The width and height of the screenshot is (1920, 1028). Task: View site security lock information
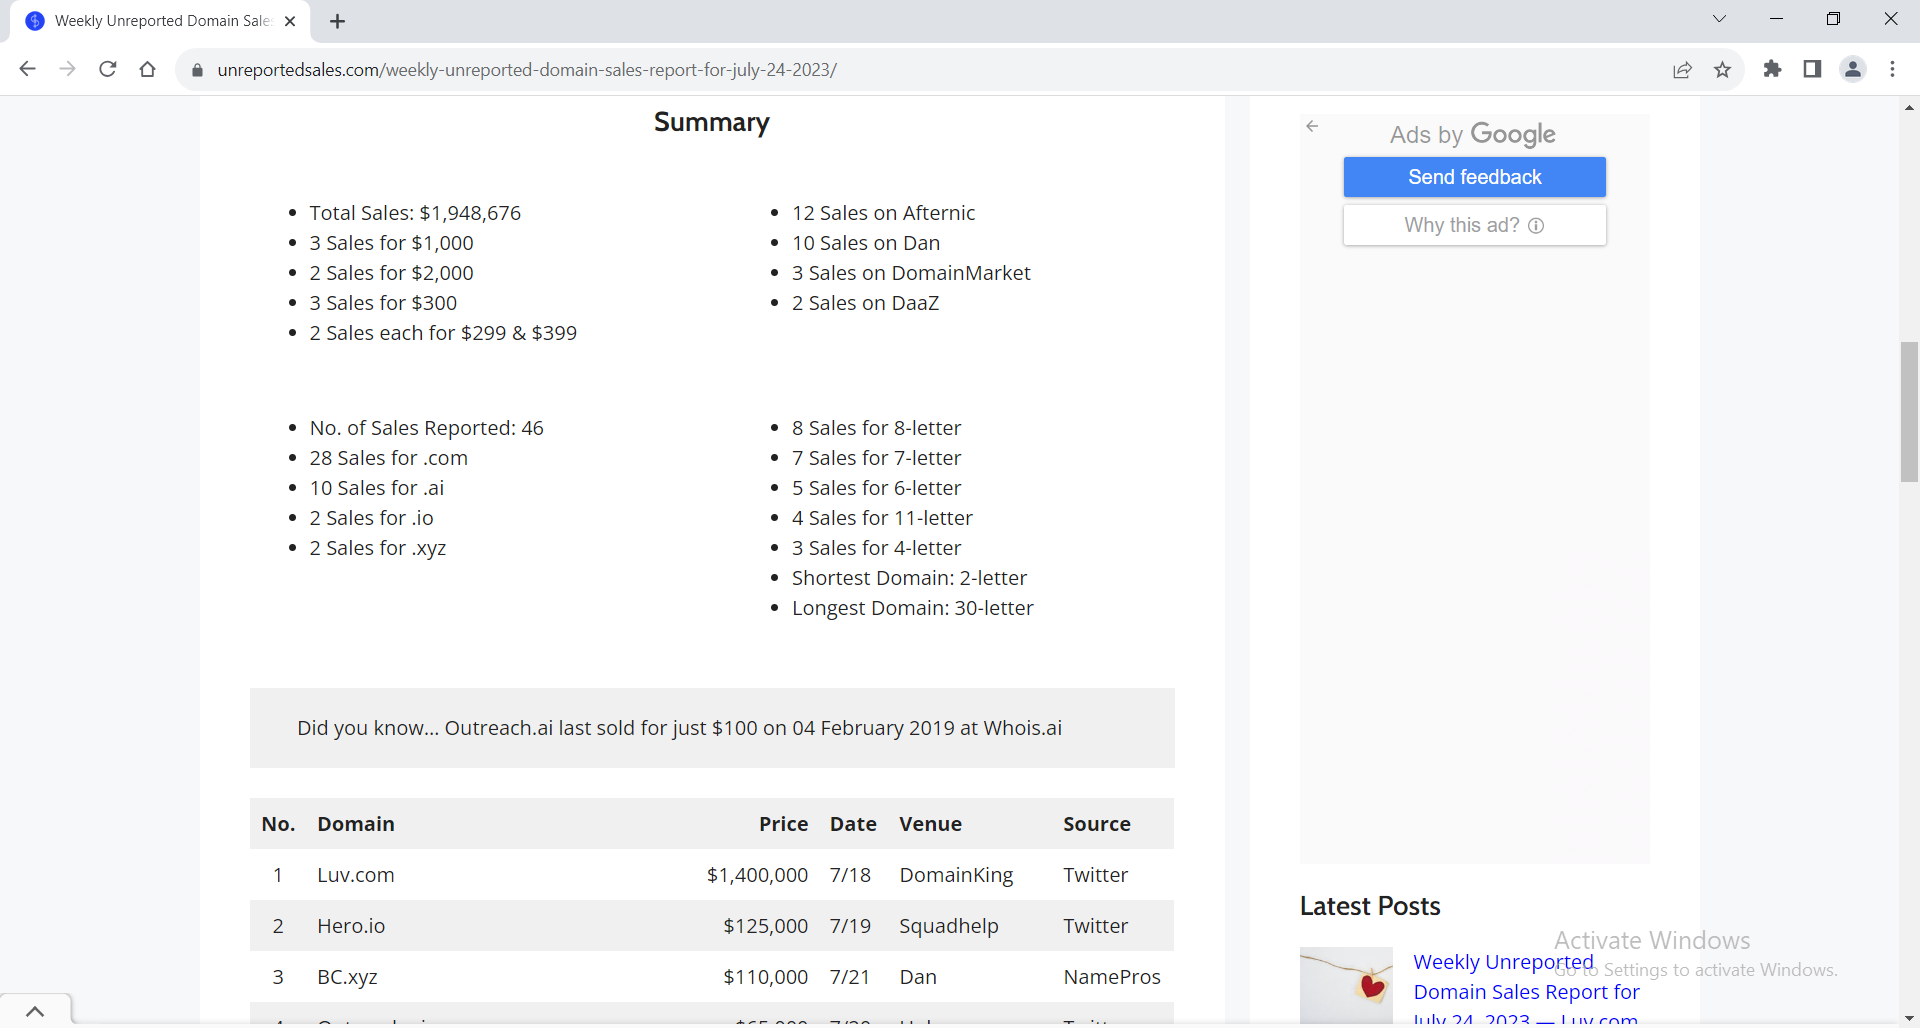point(197,70)
